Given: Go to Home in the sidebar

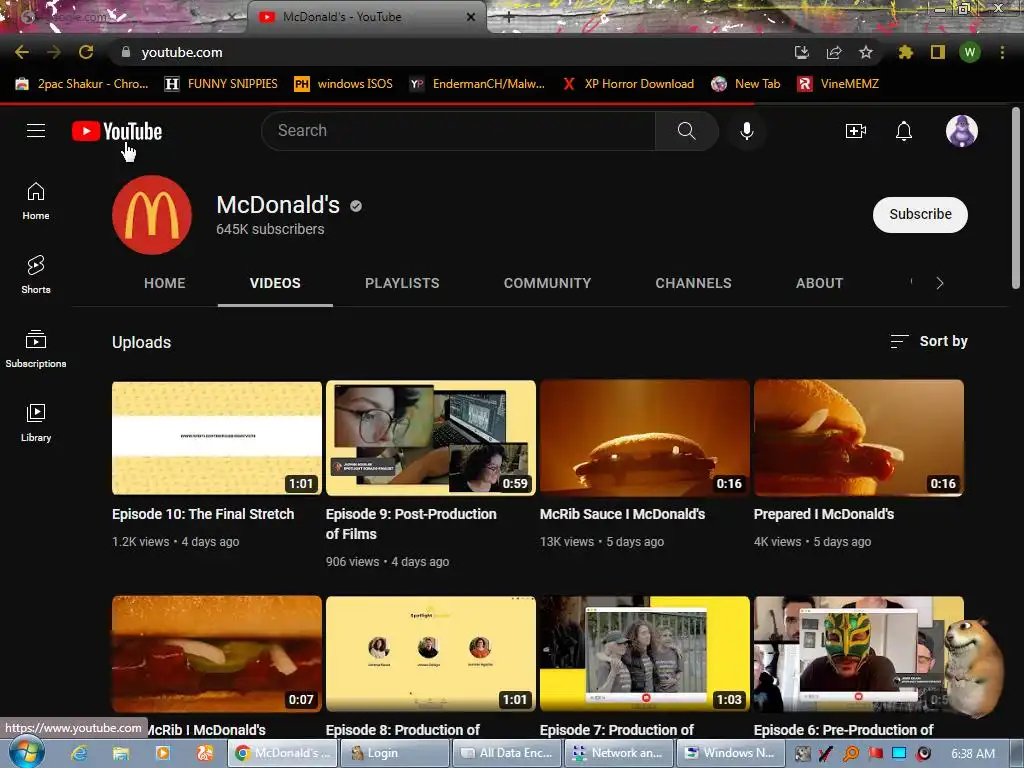Looking at the screenshot, I should tap(36, 201).
